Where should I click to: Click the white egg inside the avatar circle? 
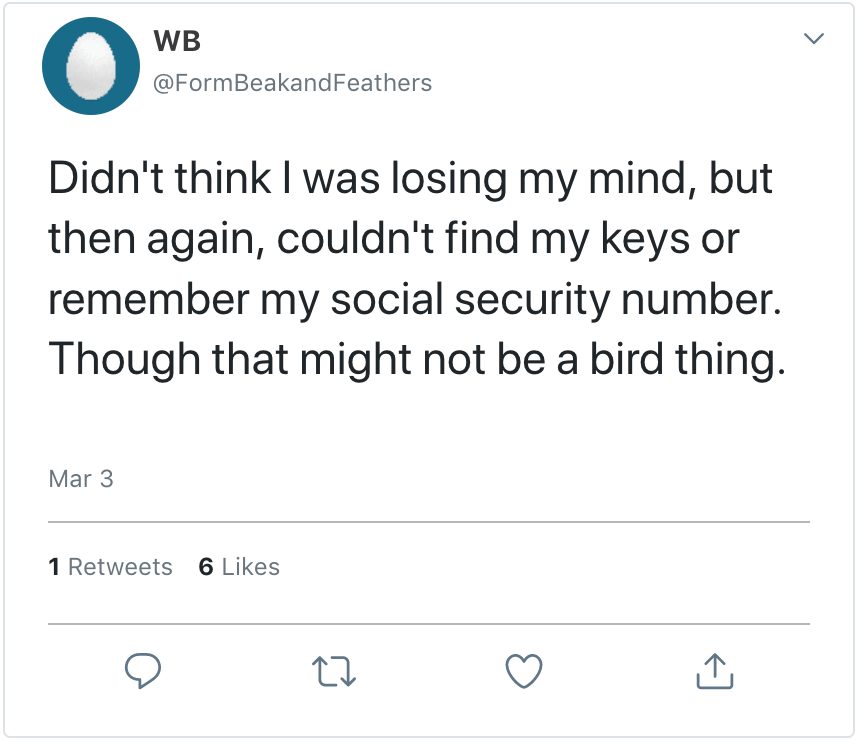pyautogui.click(x=90, y=68)
